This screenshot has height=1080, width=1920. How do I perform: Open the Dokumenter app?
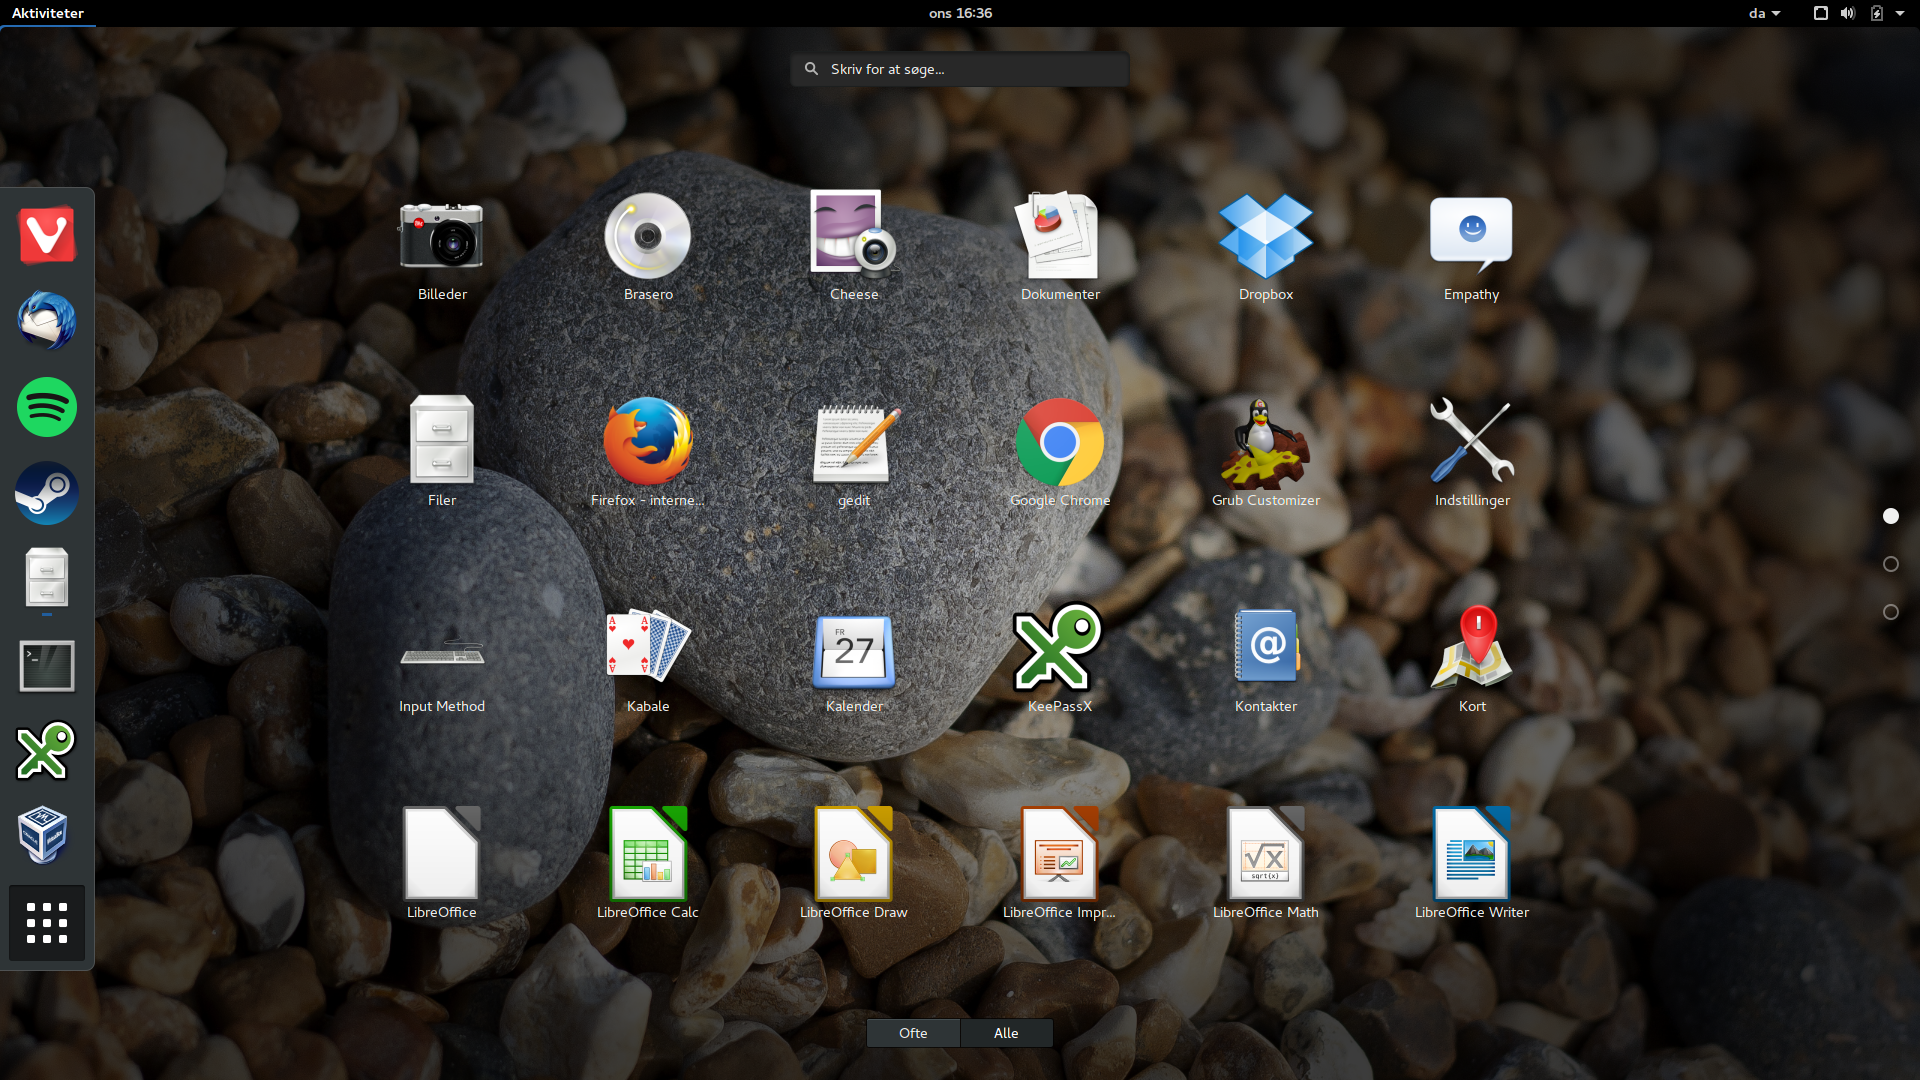click(x=1060, y=247)
